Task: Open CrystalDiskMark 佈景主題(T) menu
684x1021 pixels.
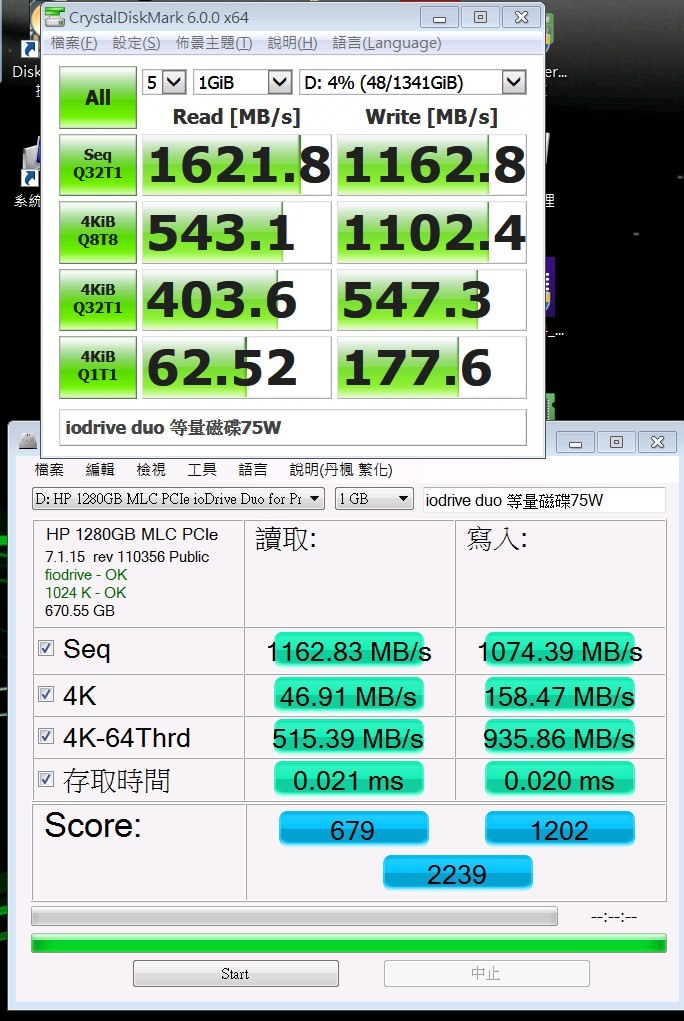Action: tap(214, 44)
